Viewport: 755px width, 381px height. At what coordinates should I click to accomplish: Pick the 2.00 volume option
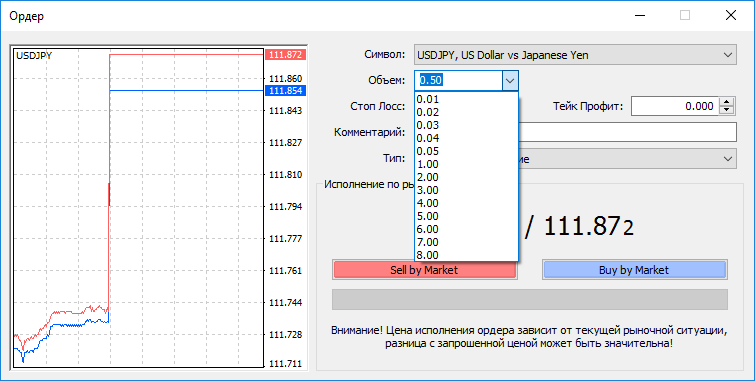[466, 178]
